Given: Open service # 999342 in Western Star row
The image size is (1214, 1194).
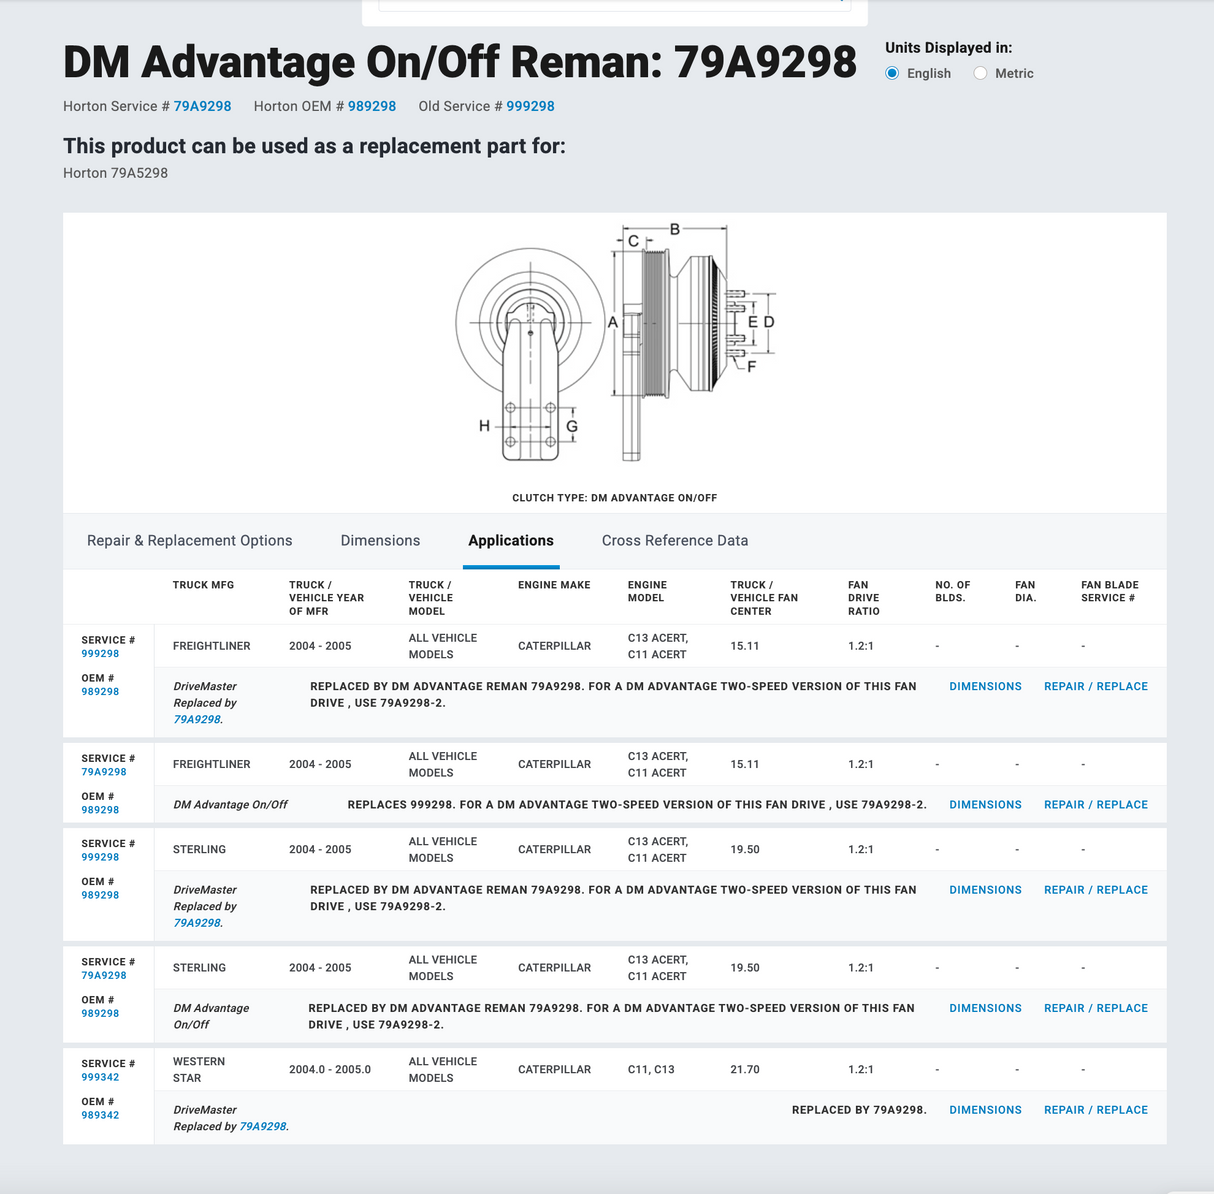Looking at the screenshot, I should [x=100, y=1077].
